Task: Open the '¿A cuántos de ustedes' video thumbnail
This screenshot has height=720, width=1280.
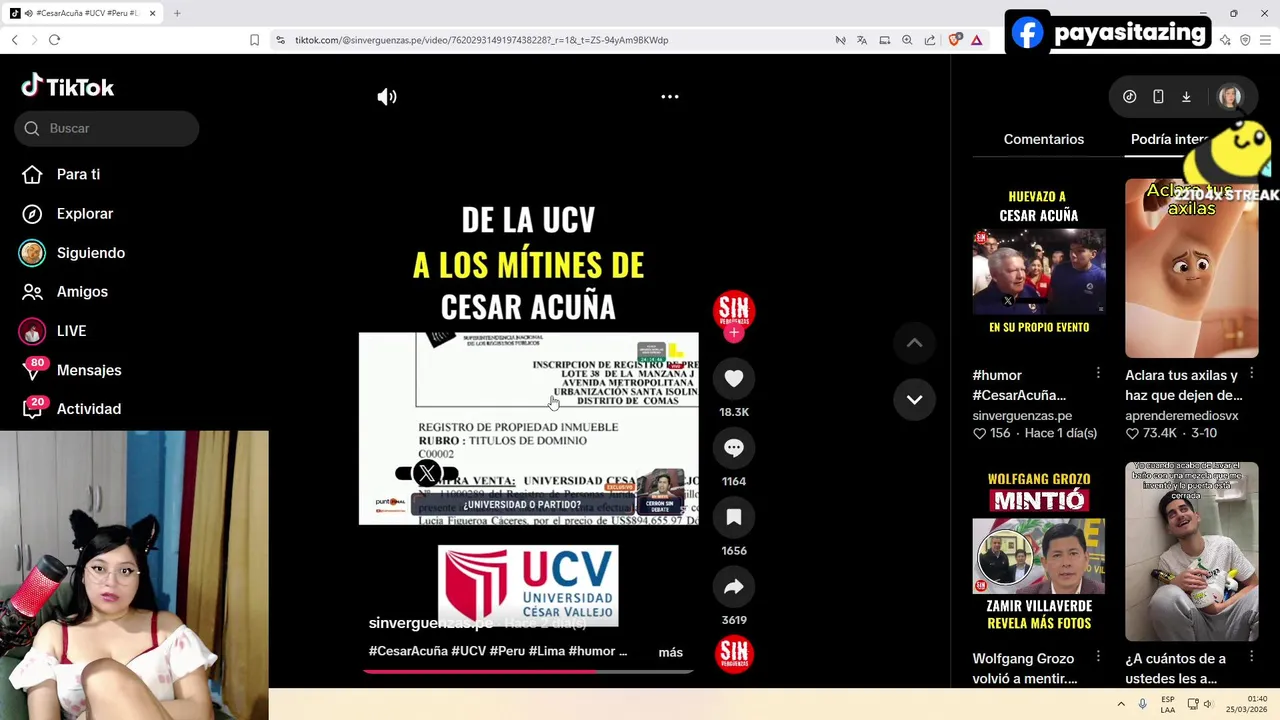Action: click(x=1192, y=551)
